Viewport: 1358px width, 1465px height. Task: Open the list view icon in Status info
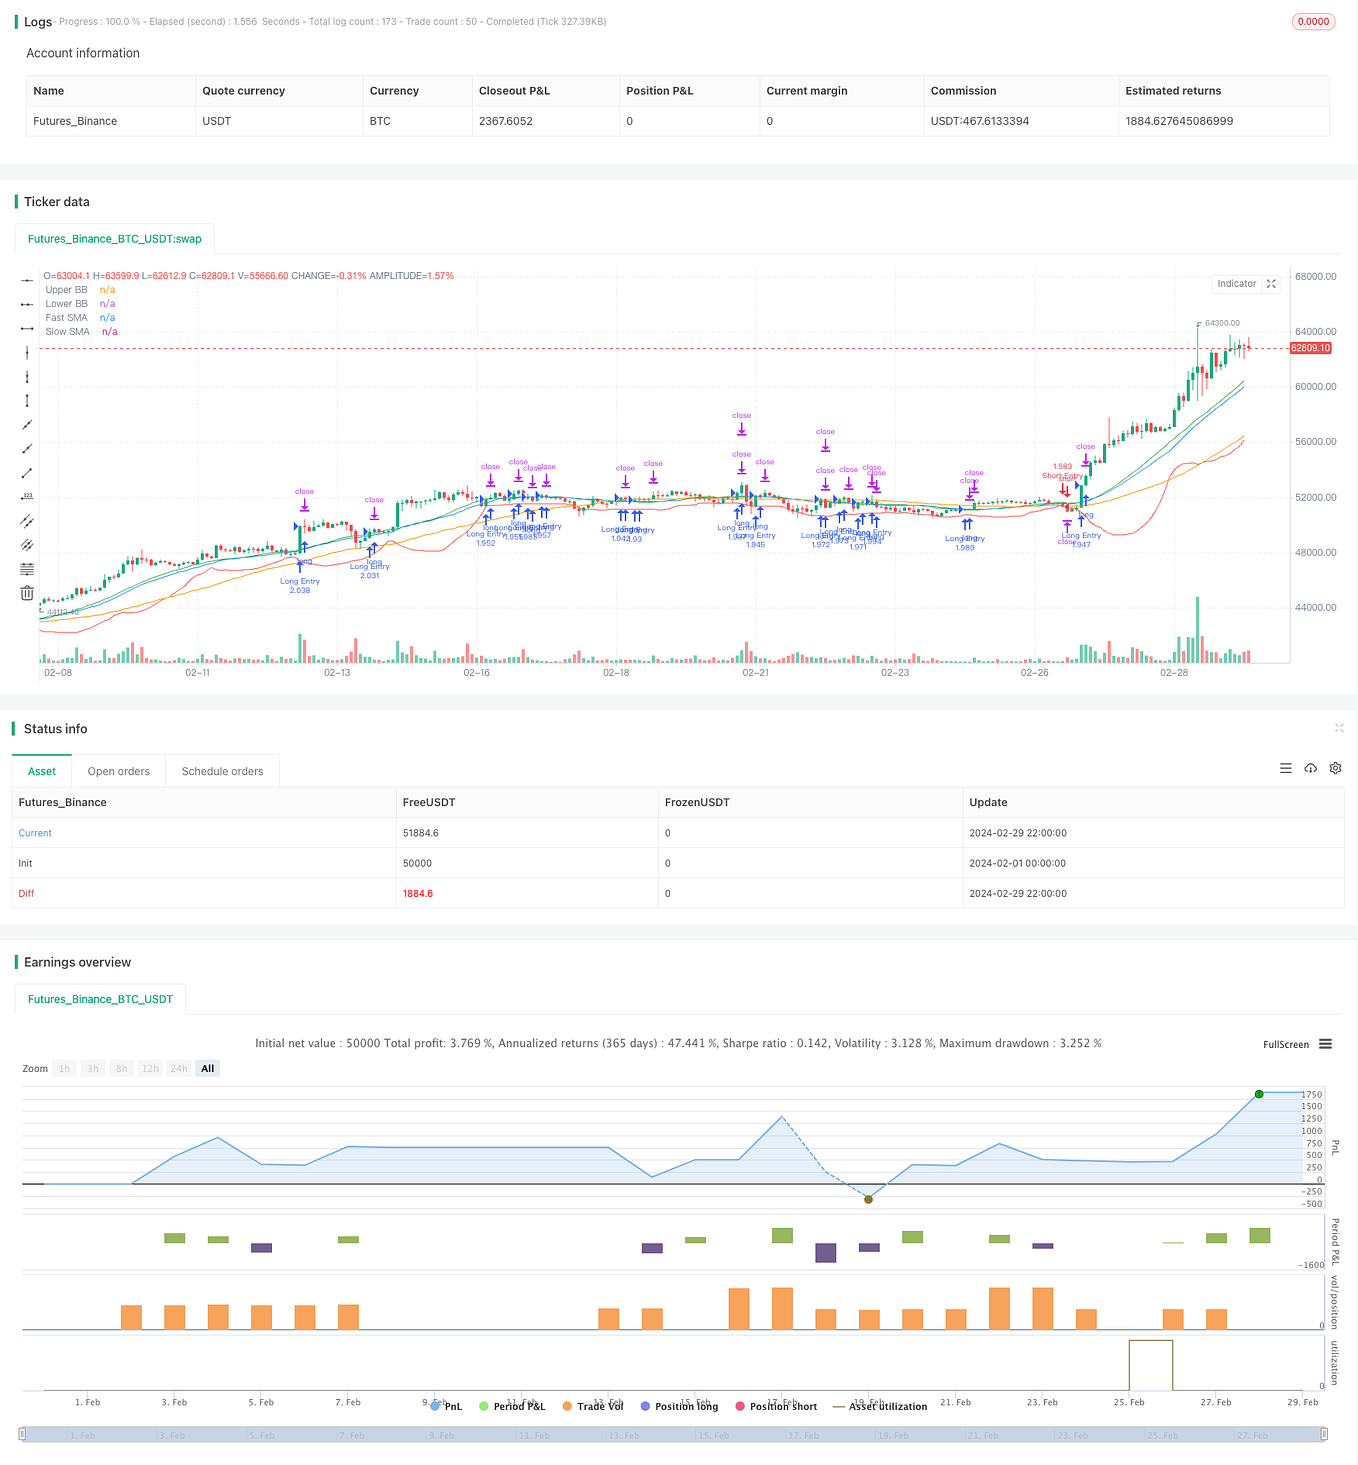(1286, 768)
